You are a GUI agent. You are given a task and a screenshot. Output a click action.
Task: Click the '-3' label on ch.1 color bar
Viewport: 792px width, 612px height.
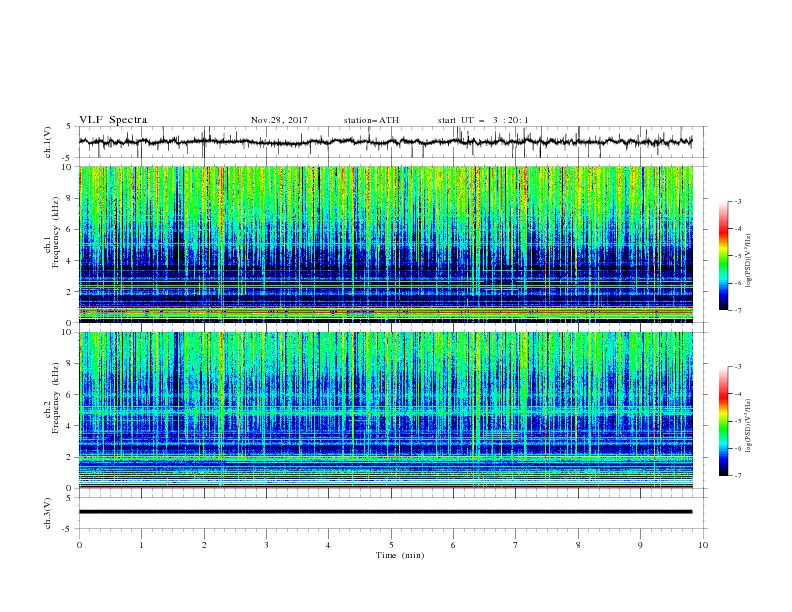(737, 201)
